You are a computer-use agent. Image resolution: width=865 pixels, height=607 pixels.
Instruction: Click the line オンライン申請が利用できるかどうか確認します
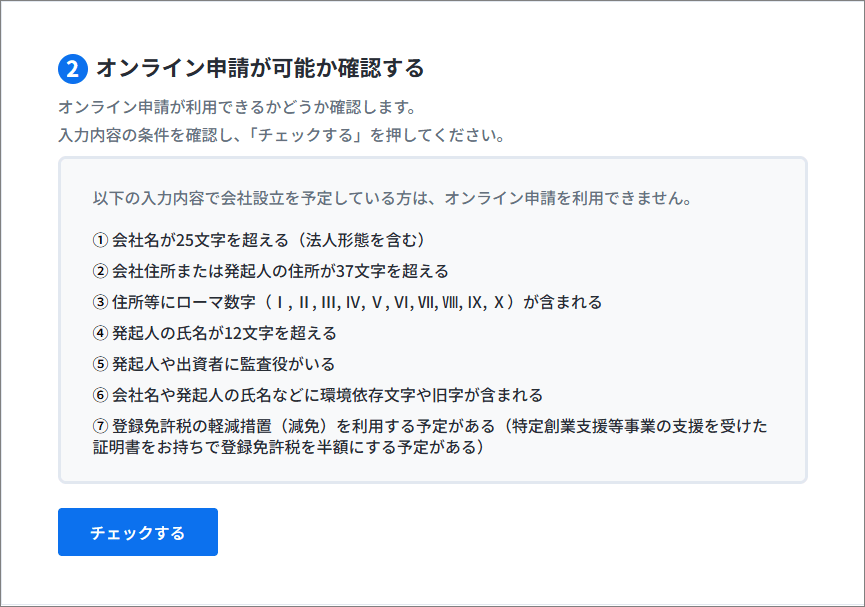pos(237,107)
